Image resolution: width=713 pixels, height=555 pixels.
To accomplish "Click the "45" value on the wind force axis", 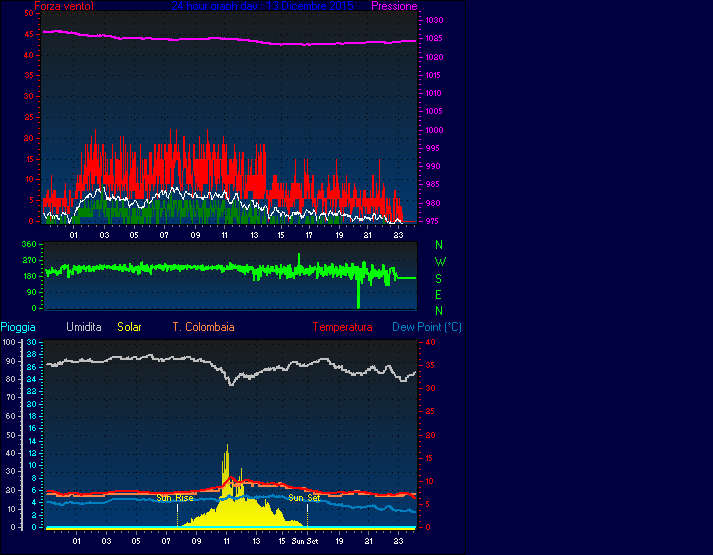I will click(29, 35).
